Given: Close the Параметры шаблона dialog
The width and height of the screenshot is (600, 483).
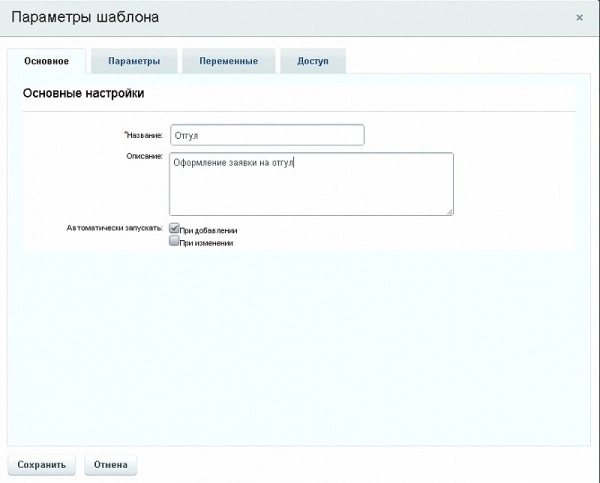Looking at the screenshot, I should click(x=580, y=18).
